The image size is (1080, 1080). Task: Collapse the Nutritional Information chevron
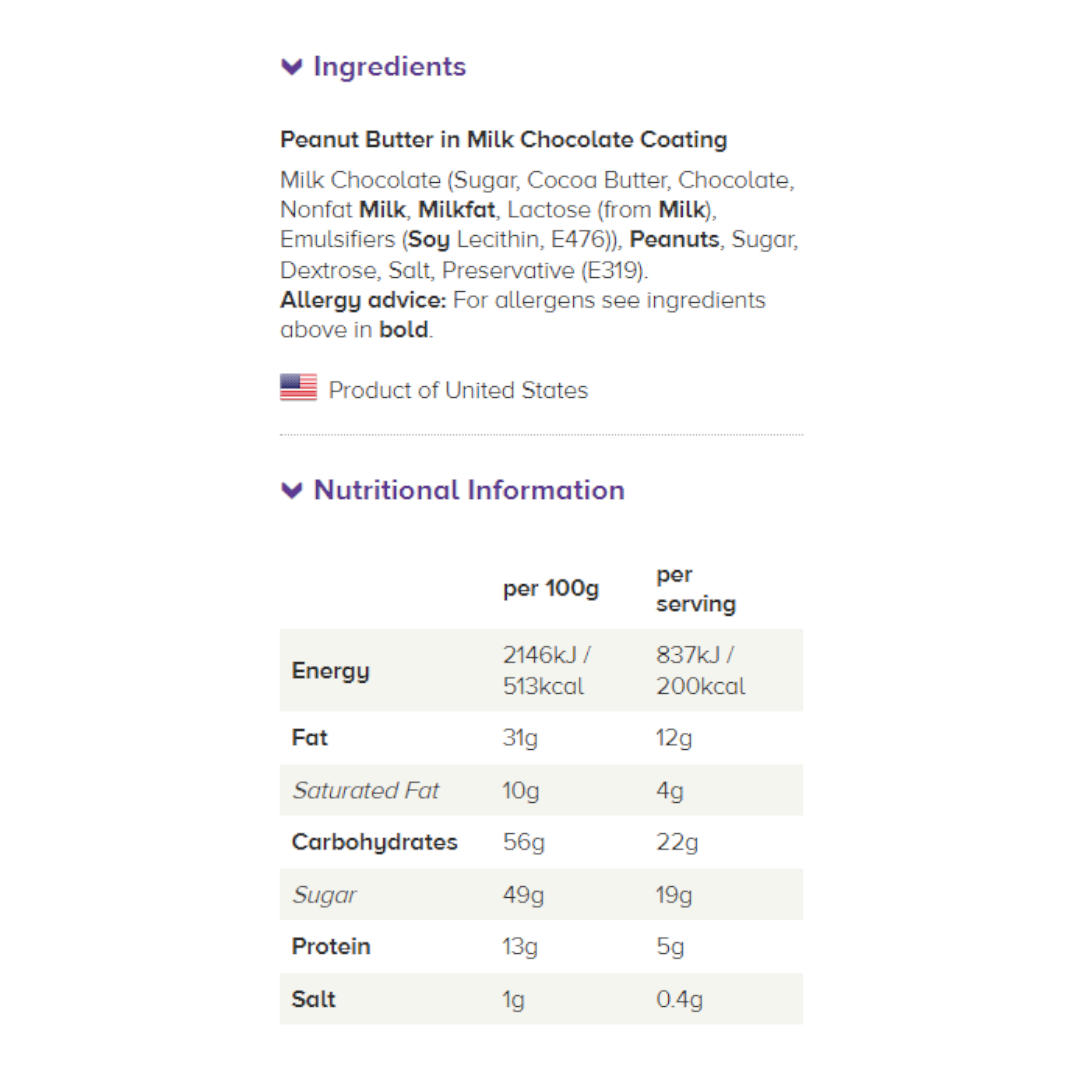292,490
